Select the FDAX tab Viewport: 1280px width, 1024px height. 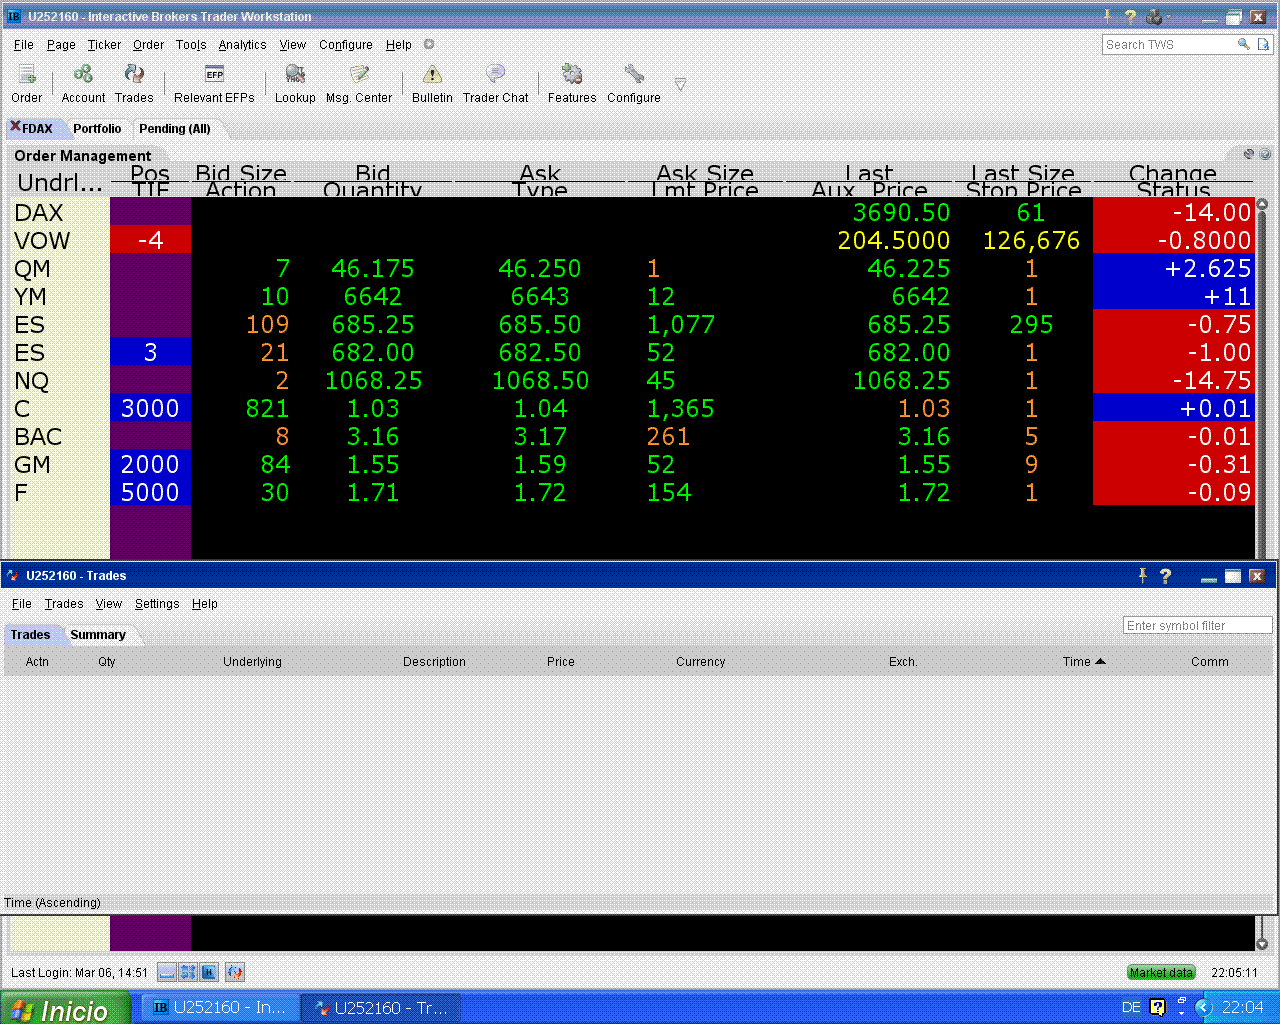[x=38, y=129]
